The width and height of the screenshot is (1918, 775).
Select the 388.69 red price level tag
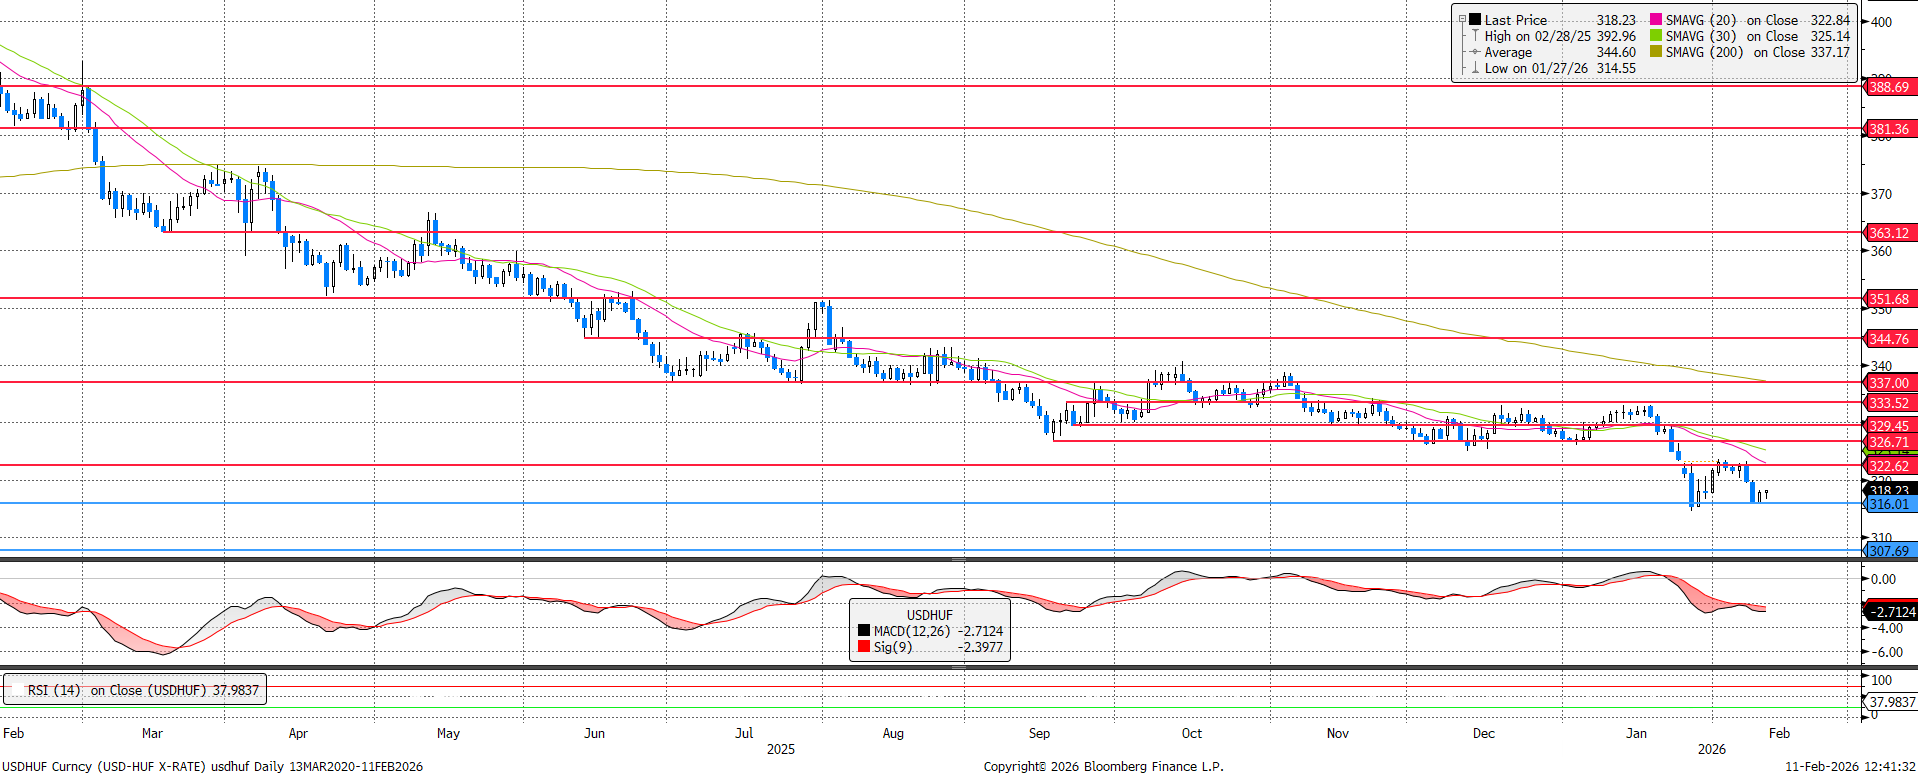click(x=1889, y=87)
